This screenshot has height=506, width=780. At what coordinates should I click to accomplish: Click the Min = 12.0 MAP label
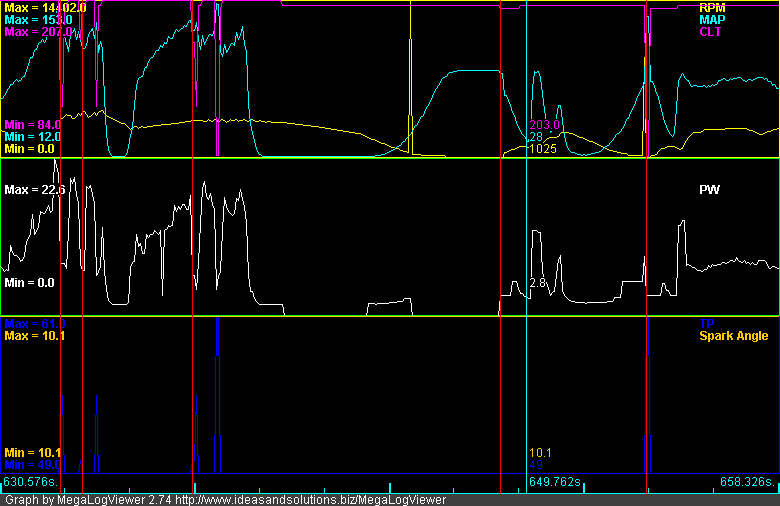coord(32,136)
